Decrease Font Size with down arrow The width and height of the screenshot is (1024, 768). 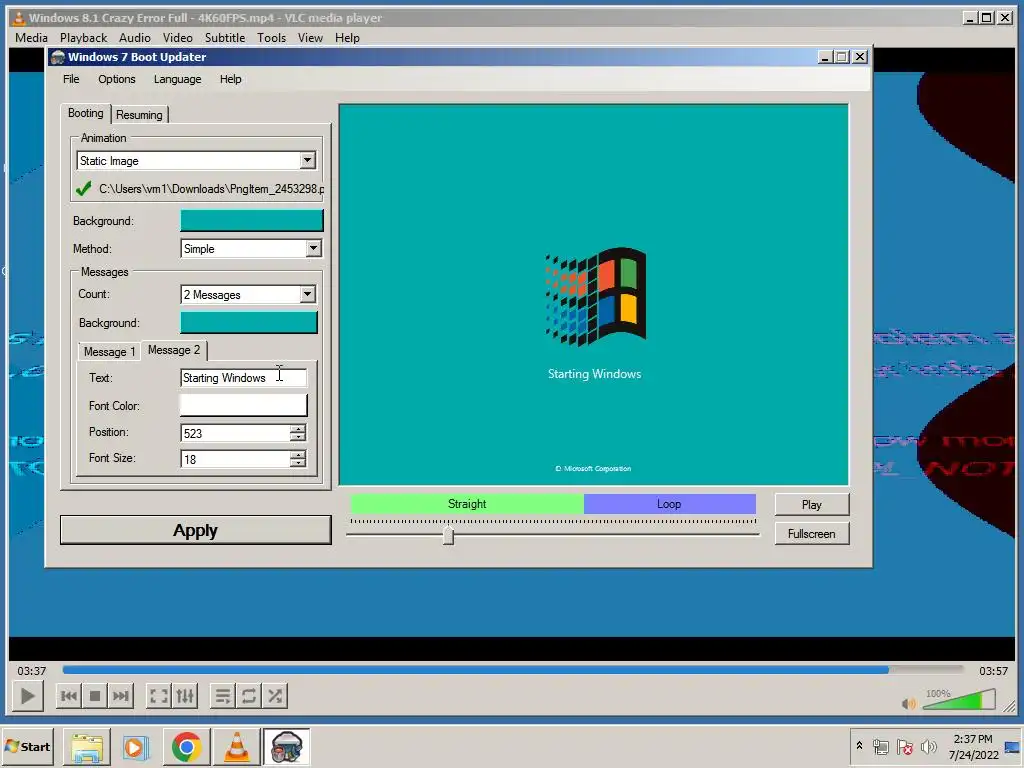(x=298, y=464)
